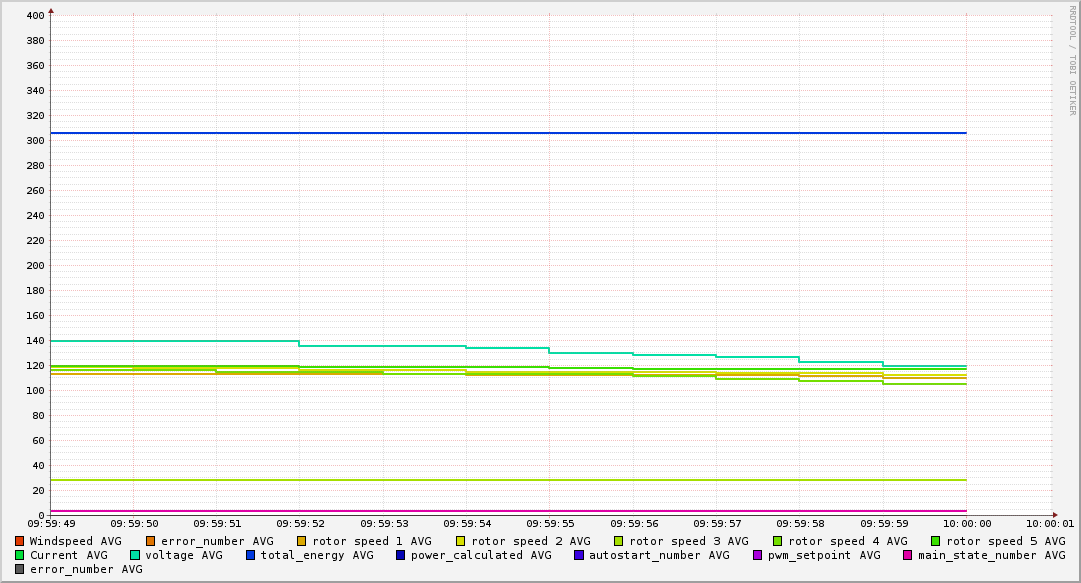Click the 09:59:55 time axis label
Viewport: 1081px width, 583px height.
point(548,523)
